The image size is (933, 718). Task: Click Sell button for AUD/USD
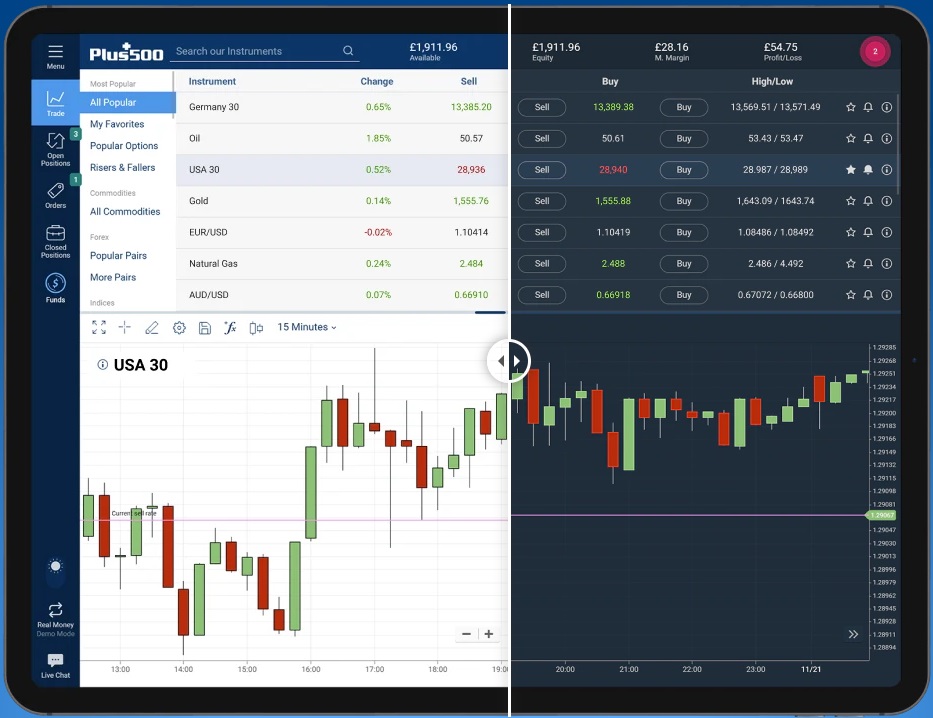click(x=541, y=294)
